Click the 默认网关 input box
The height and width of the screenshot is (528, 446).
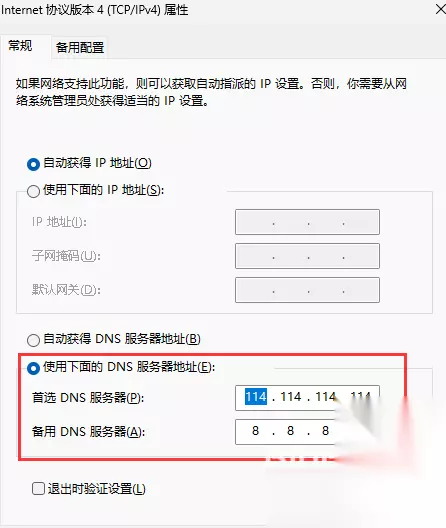click(x=307, y=290)
